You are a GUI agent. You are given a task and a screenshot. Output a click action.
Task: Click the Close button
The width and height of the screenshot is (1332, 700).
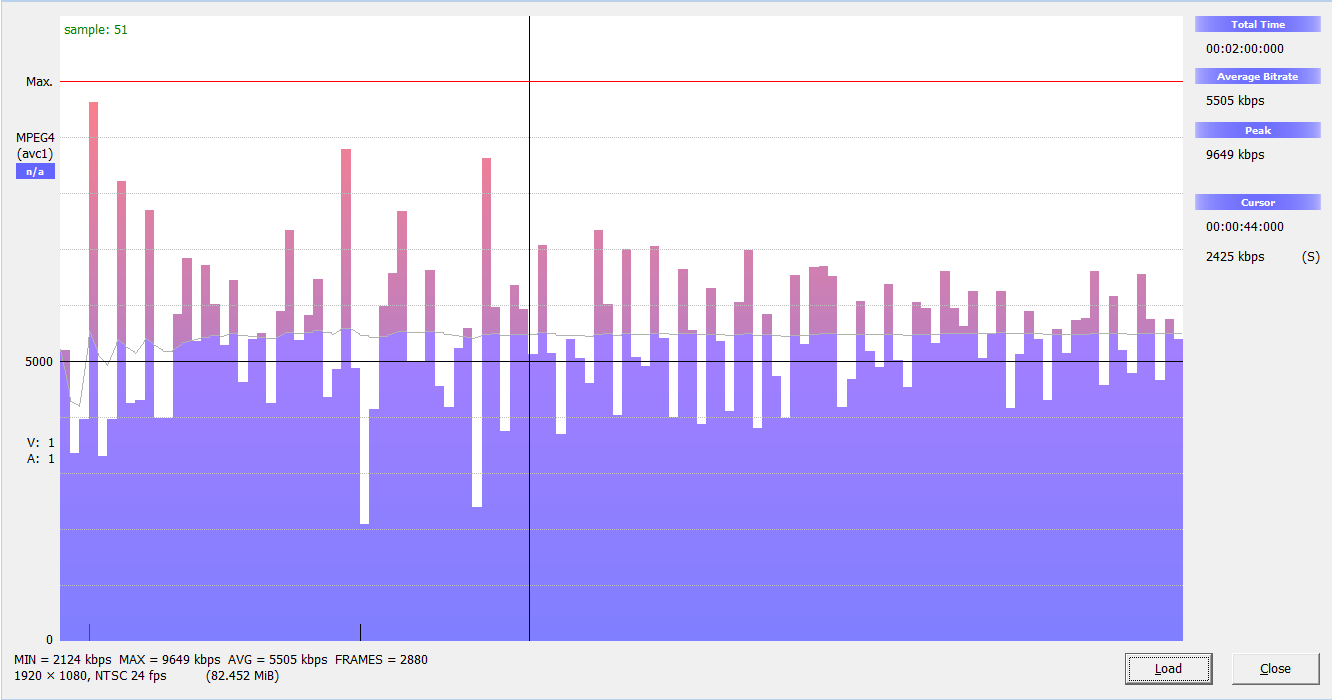(1275, 668)
